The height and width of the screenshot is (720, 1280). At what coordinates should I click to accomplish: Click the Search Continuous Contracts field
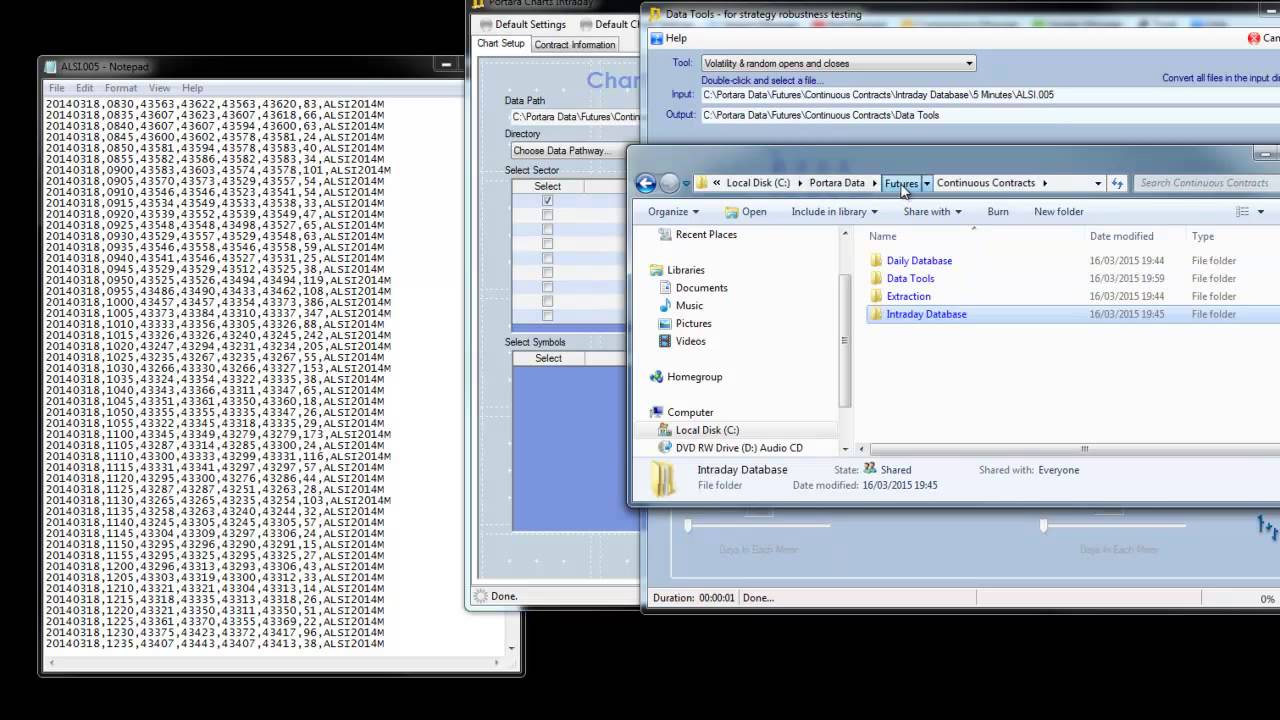(1205, 183)
